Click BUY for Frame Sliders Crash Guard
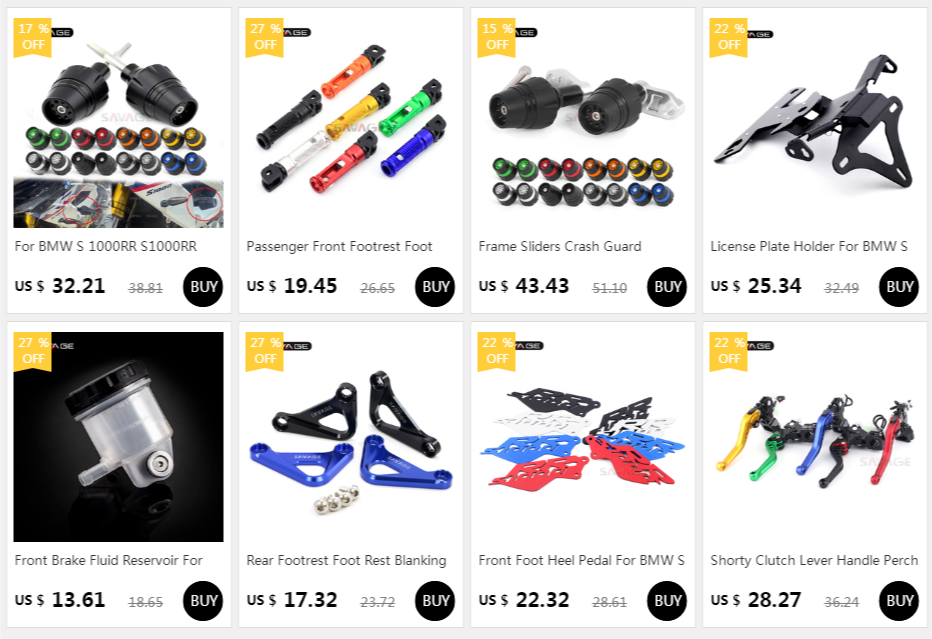The width and height of the screenshot is (932, 639). tap(666, 287)
